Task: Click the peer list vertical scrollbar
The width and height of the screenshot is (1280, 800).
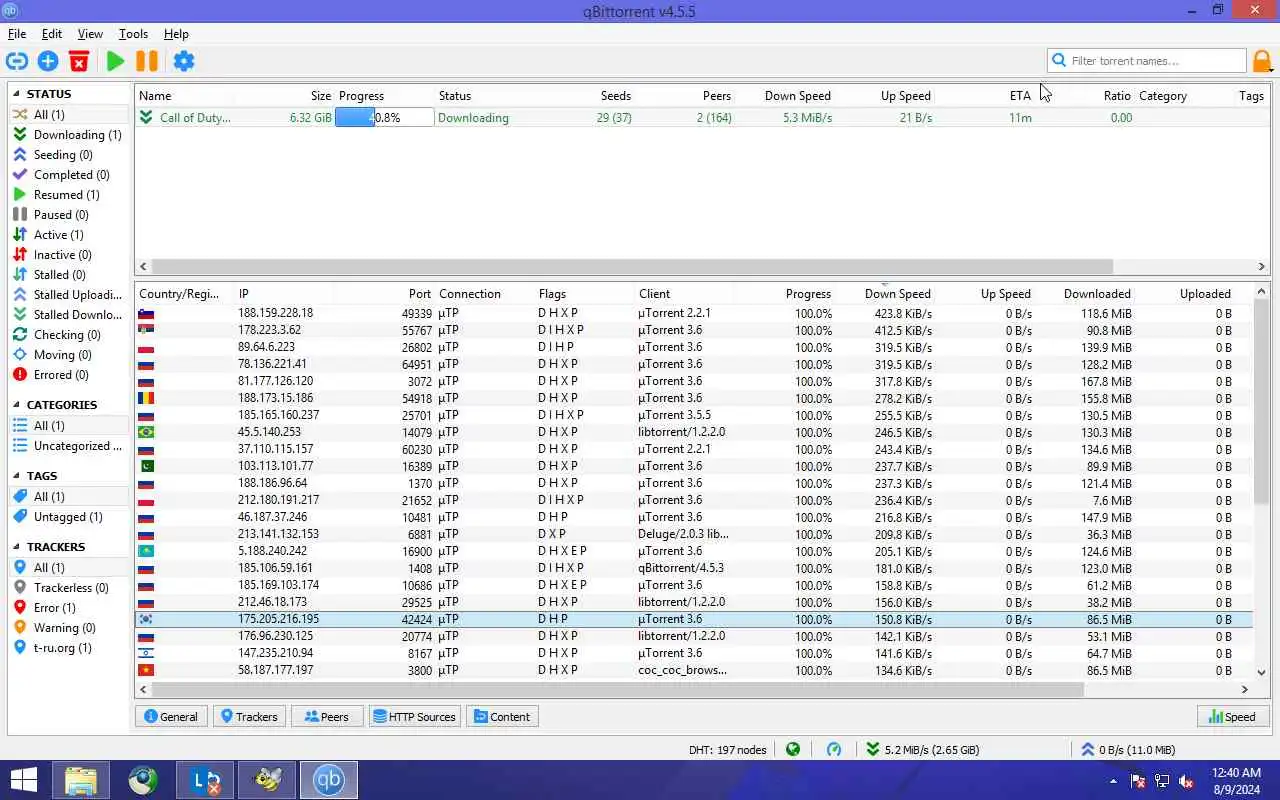Action: (x=1262, y=402)
